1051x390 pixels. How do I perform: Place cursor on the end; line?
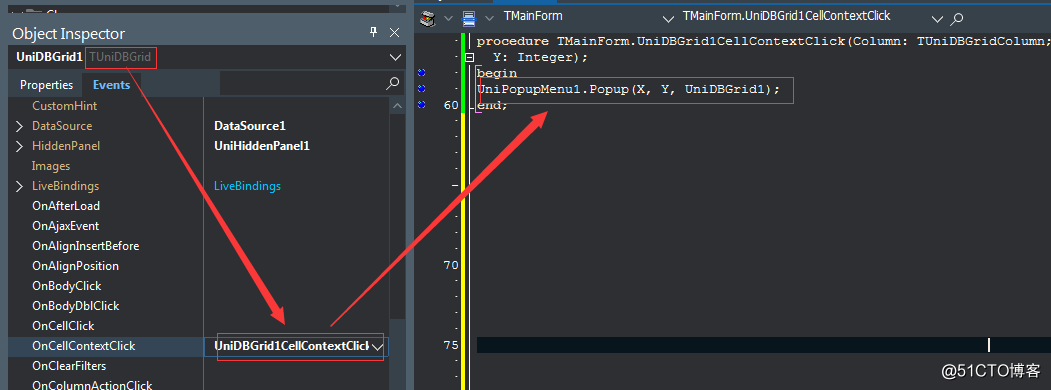pyautogui.click(x=493, y=105)
